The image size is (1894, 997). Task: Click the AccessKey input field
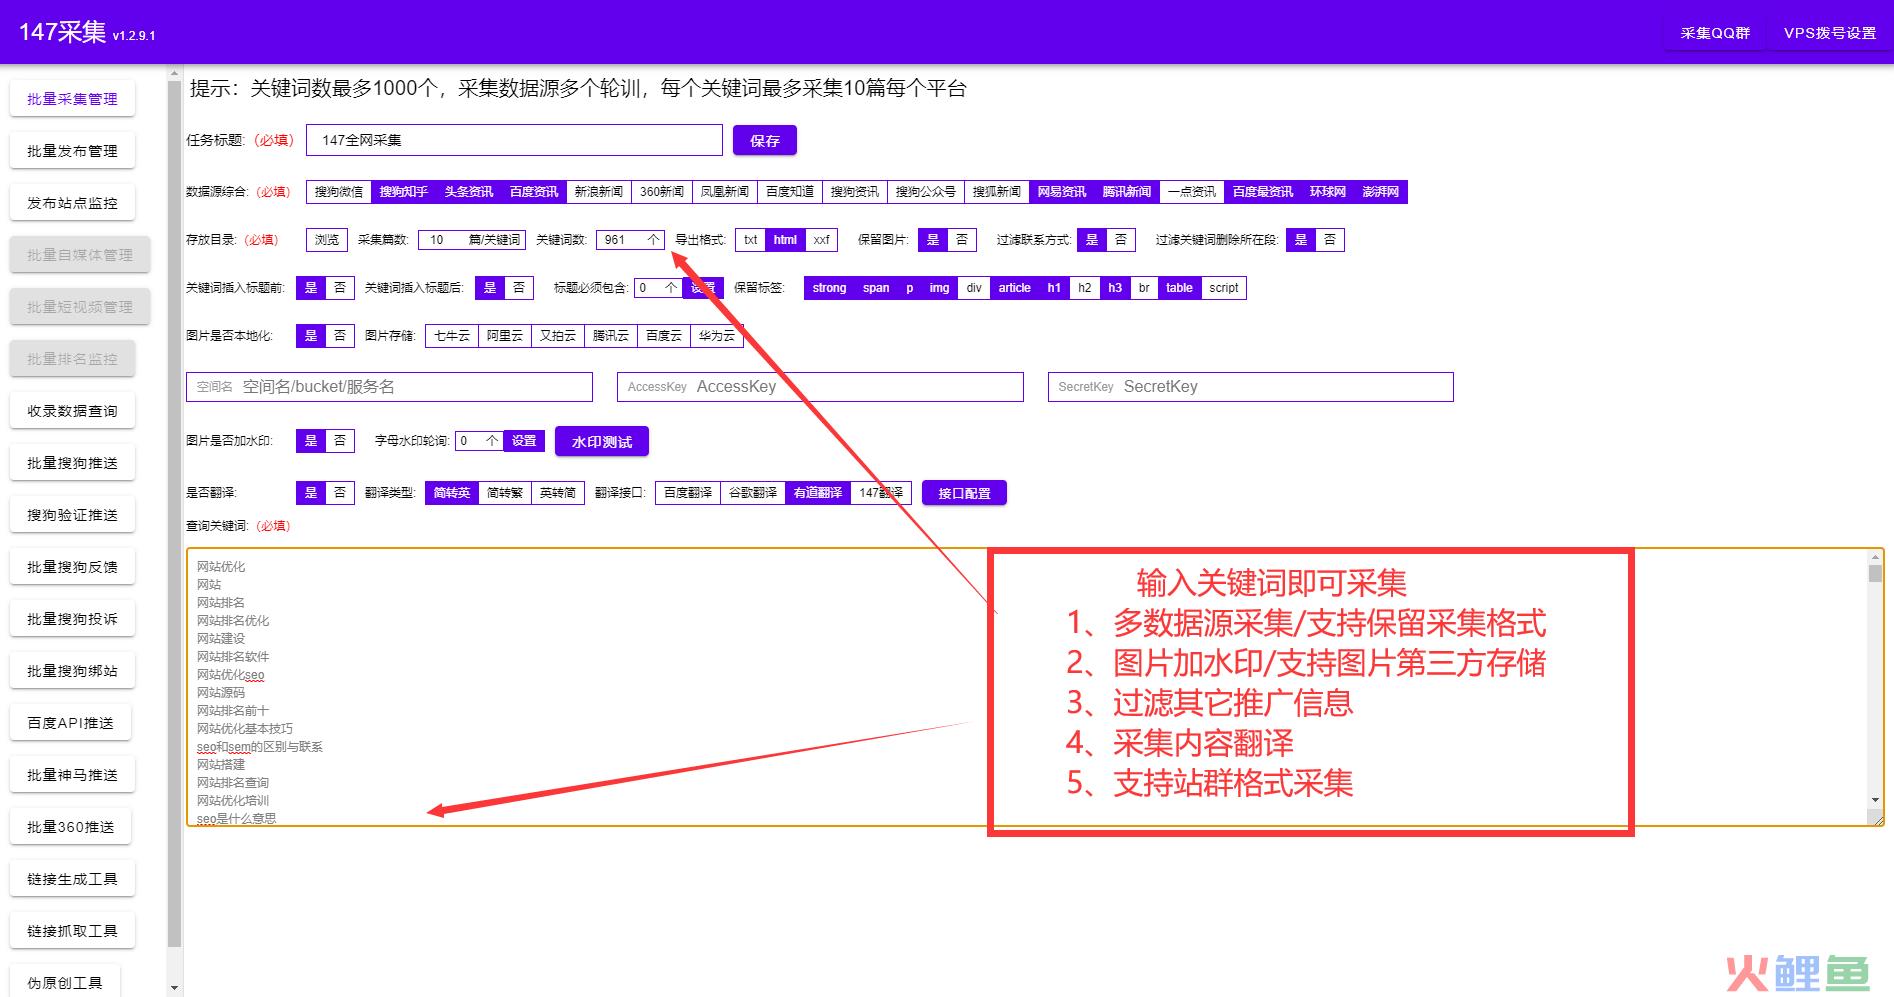[x=820, y=387]
